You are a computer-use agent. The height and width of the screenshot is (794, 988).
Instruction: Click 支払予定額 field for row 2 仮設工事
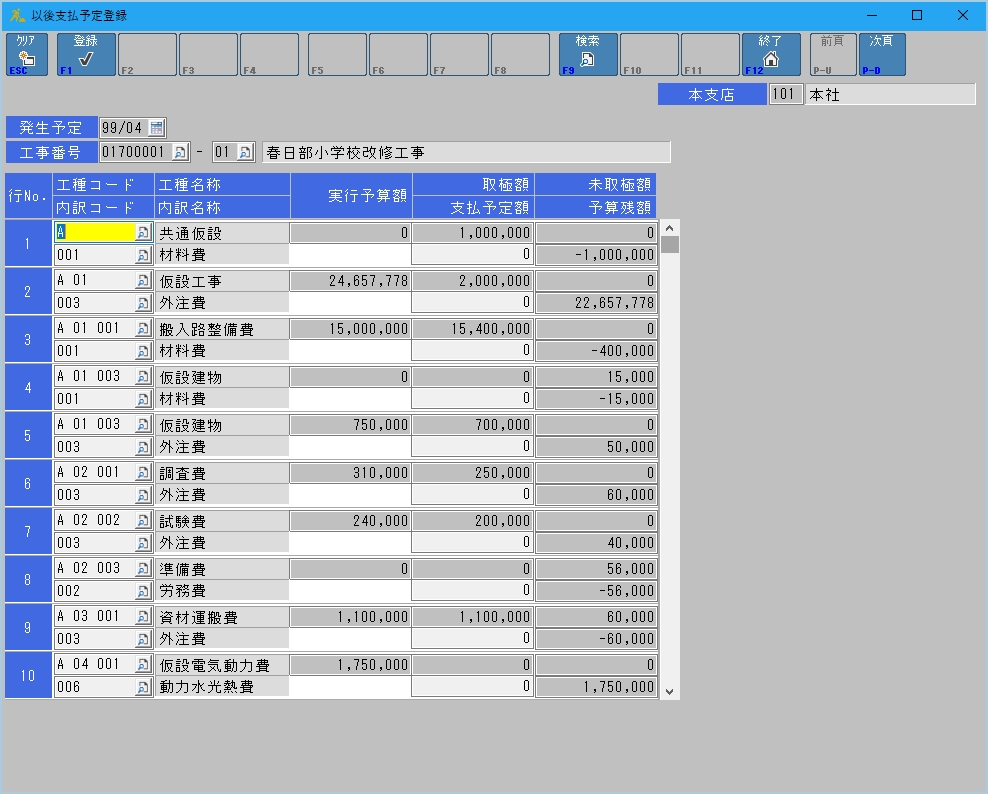click(x=472, y=302)
